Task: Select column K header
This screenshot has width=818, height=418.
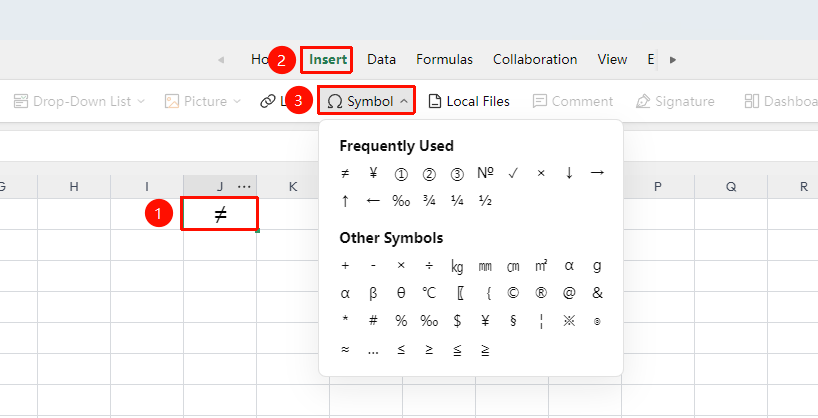Action: tap(293, 187)
